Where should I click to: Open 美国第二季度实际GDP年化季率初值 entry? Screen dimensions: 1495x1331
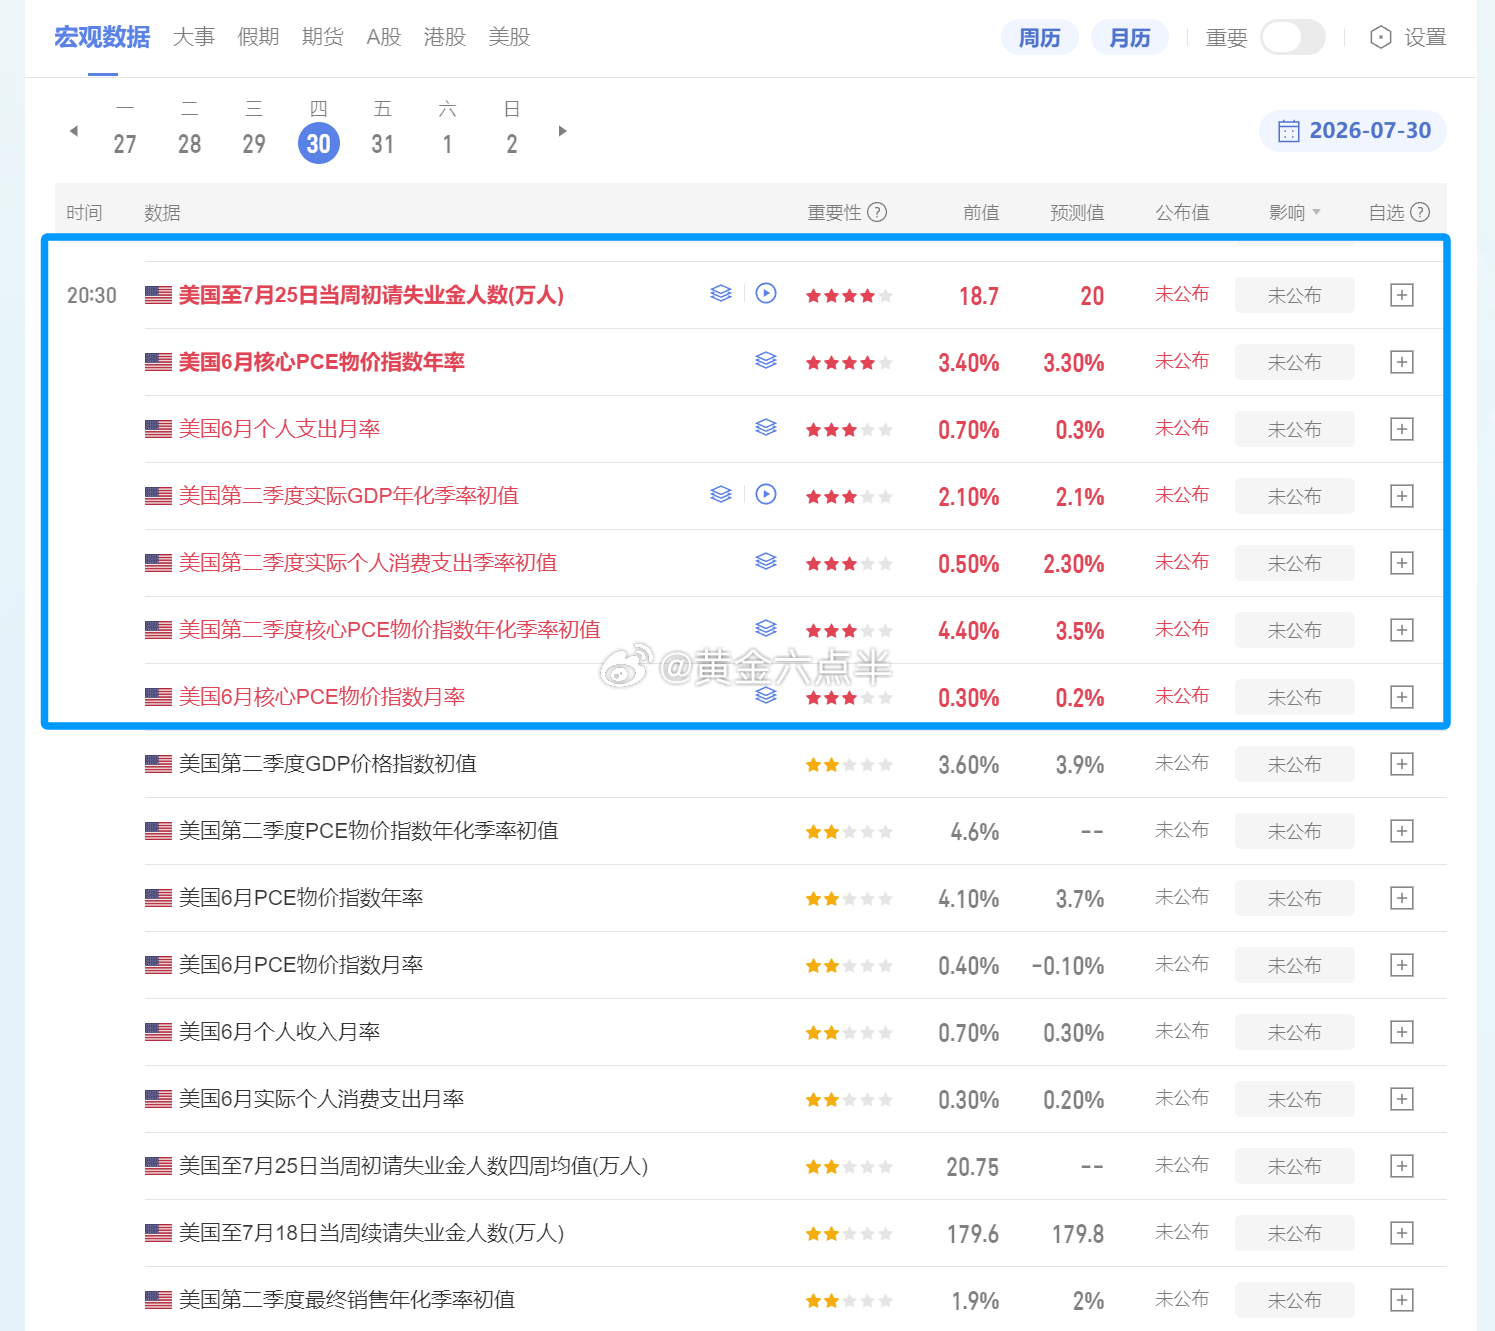(348, 496)
